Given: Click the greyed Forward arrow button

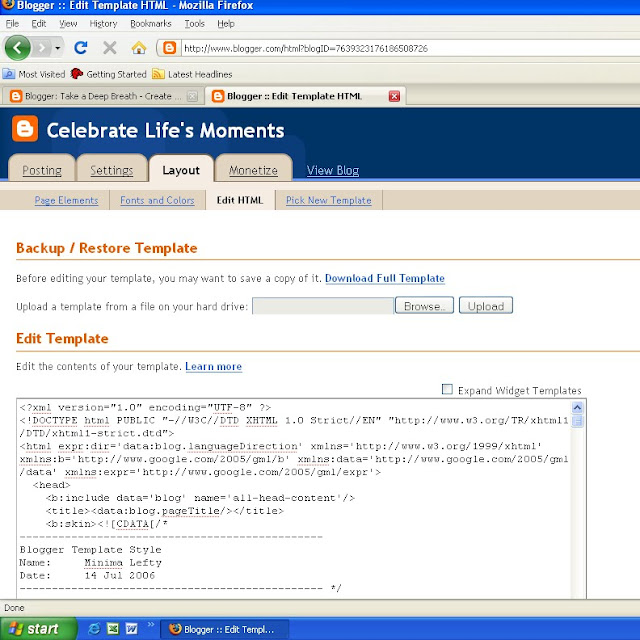Looking at the screenshot, I should pyautogui.click(x=42, y=48).
